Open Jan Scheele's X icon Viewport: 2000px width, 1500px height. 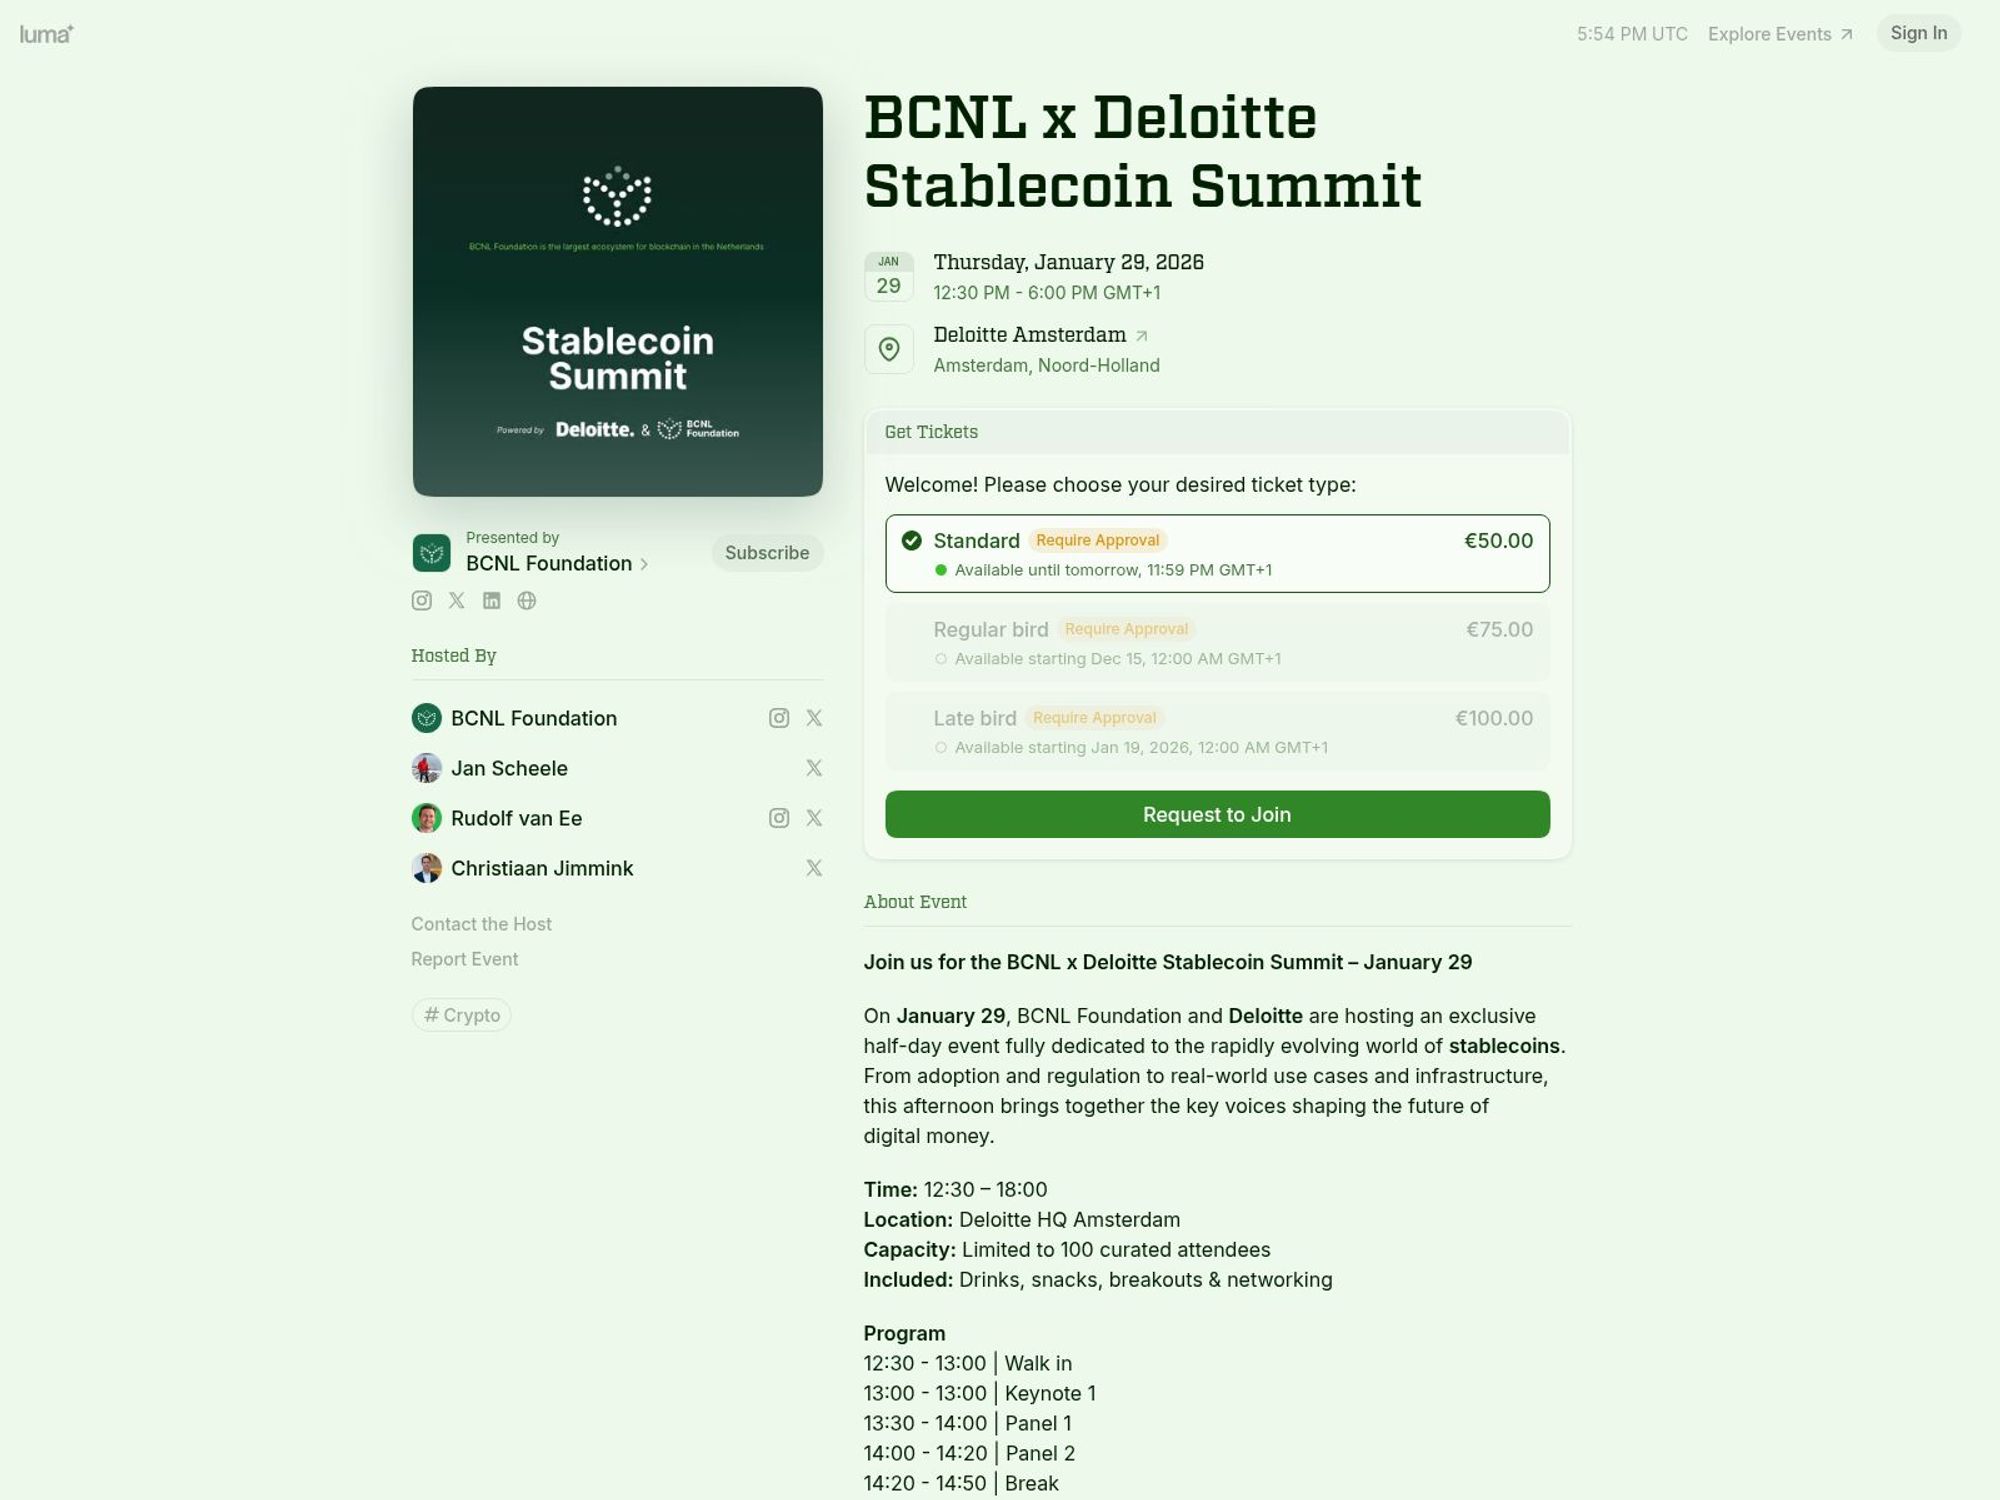click(814, 768)
